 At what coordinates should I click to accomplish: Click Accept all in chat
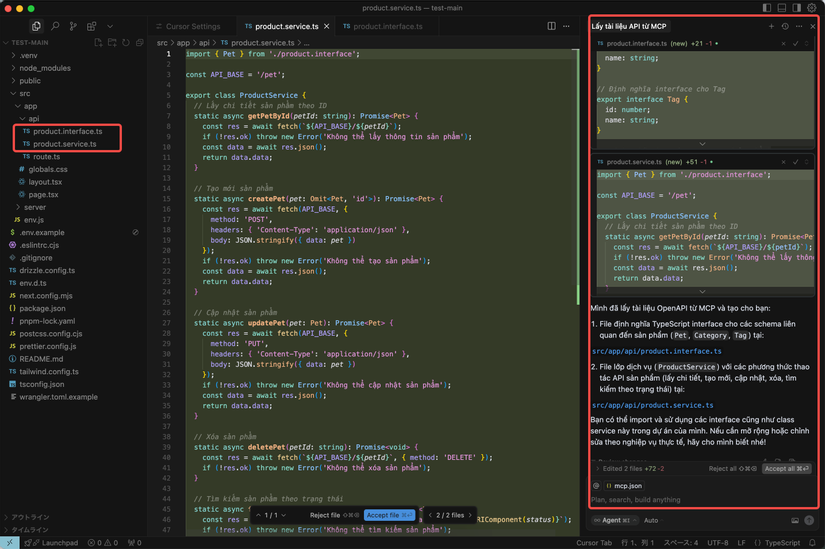click(x=787, y=468)
